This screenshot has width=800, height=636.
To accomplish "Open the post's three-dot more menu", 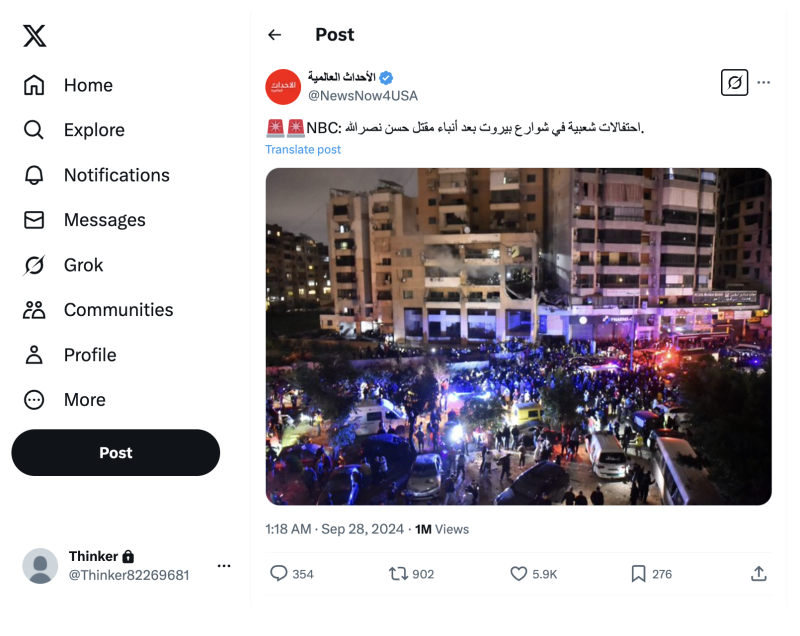I will pos(764,82).
